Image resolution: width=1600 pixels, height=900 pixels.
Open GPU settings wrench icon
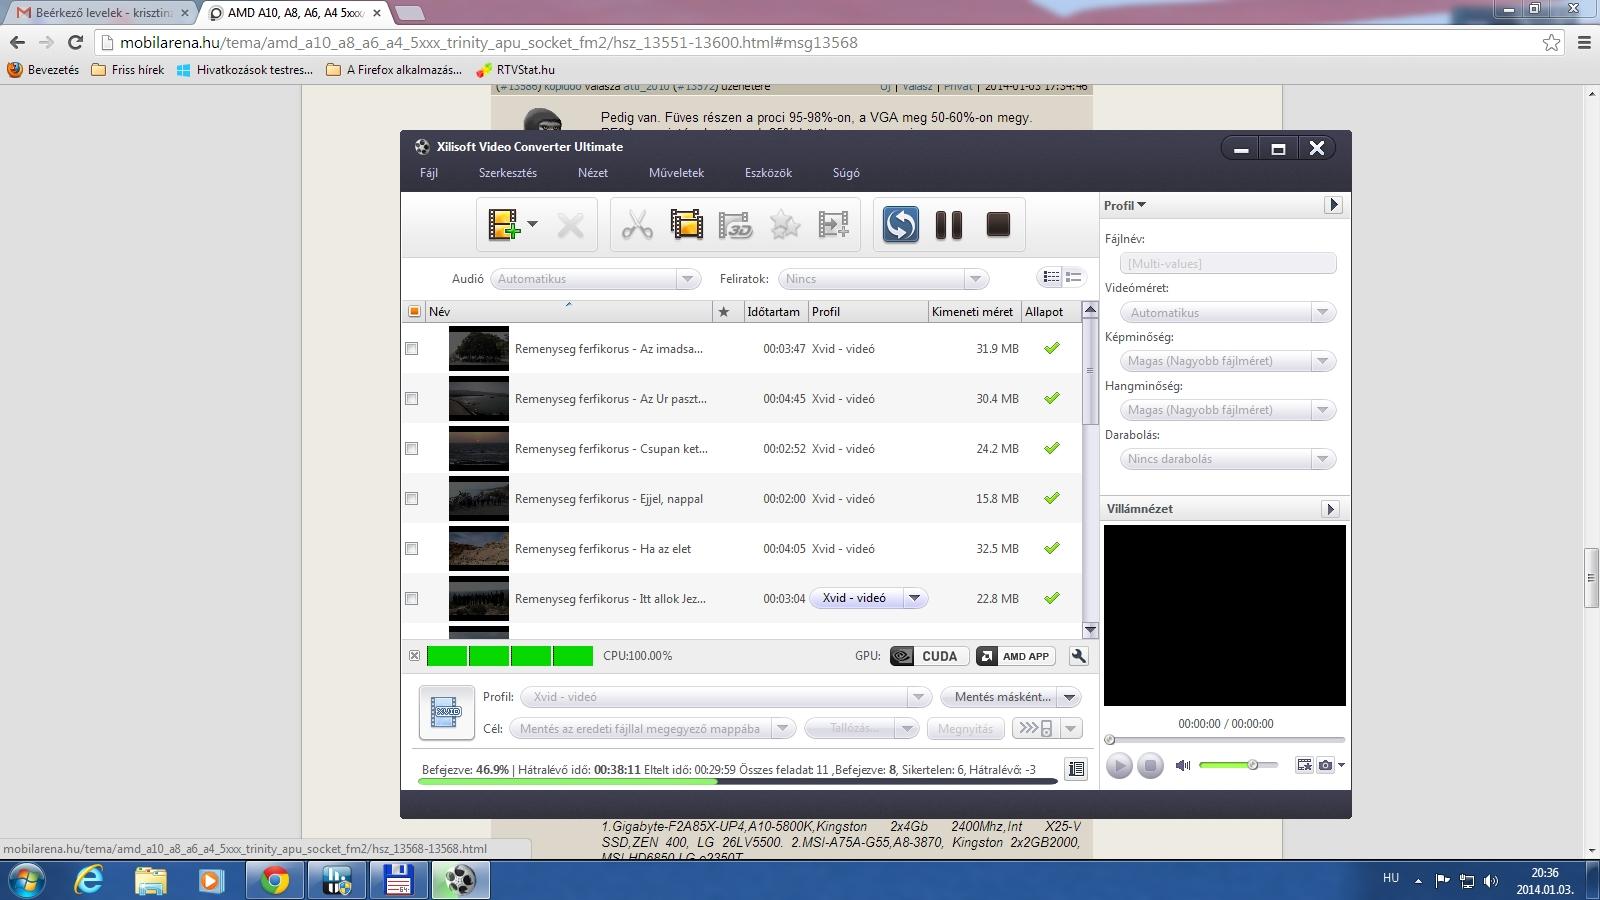pyautogui.click(x=1078, y=656)
